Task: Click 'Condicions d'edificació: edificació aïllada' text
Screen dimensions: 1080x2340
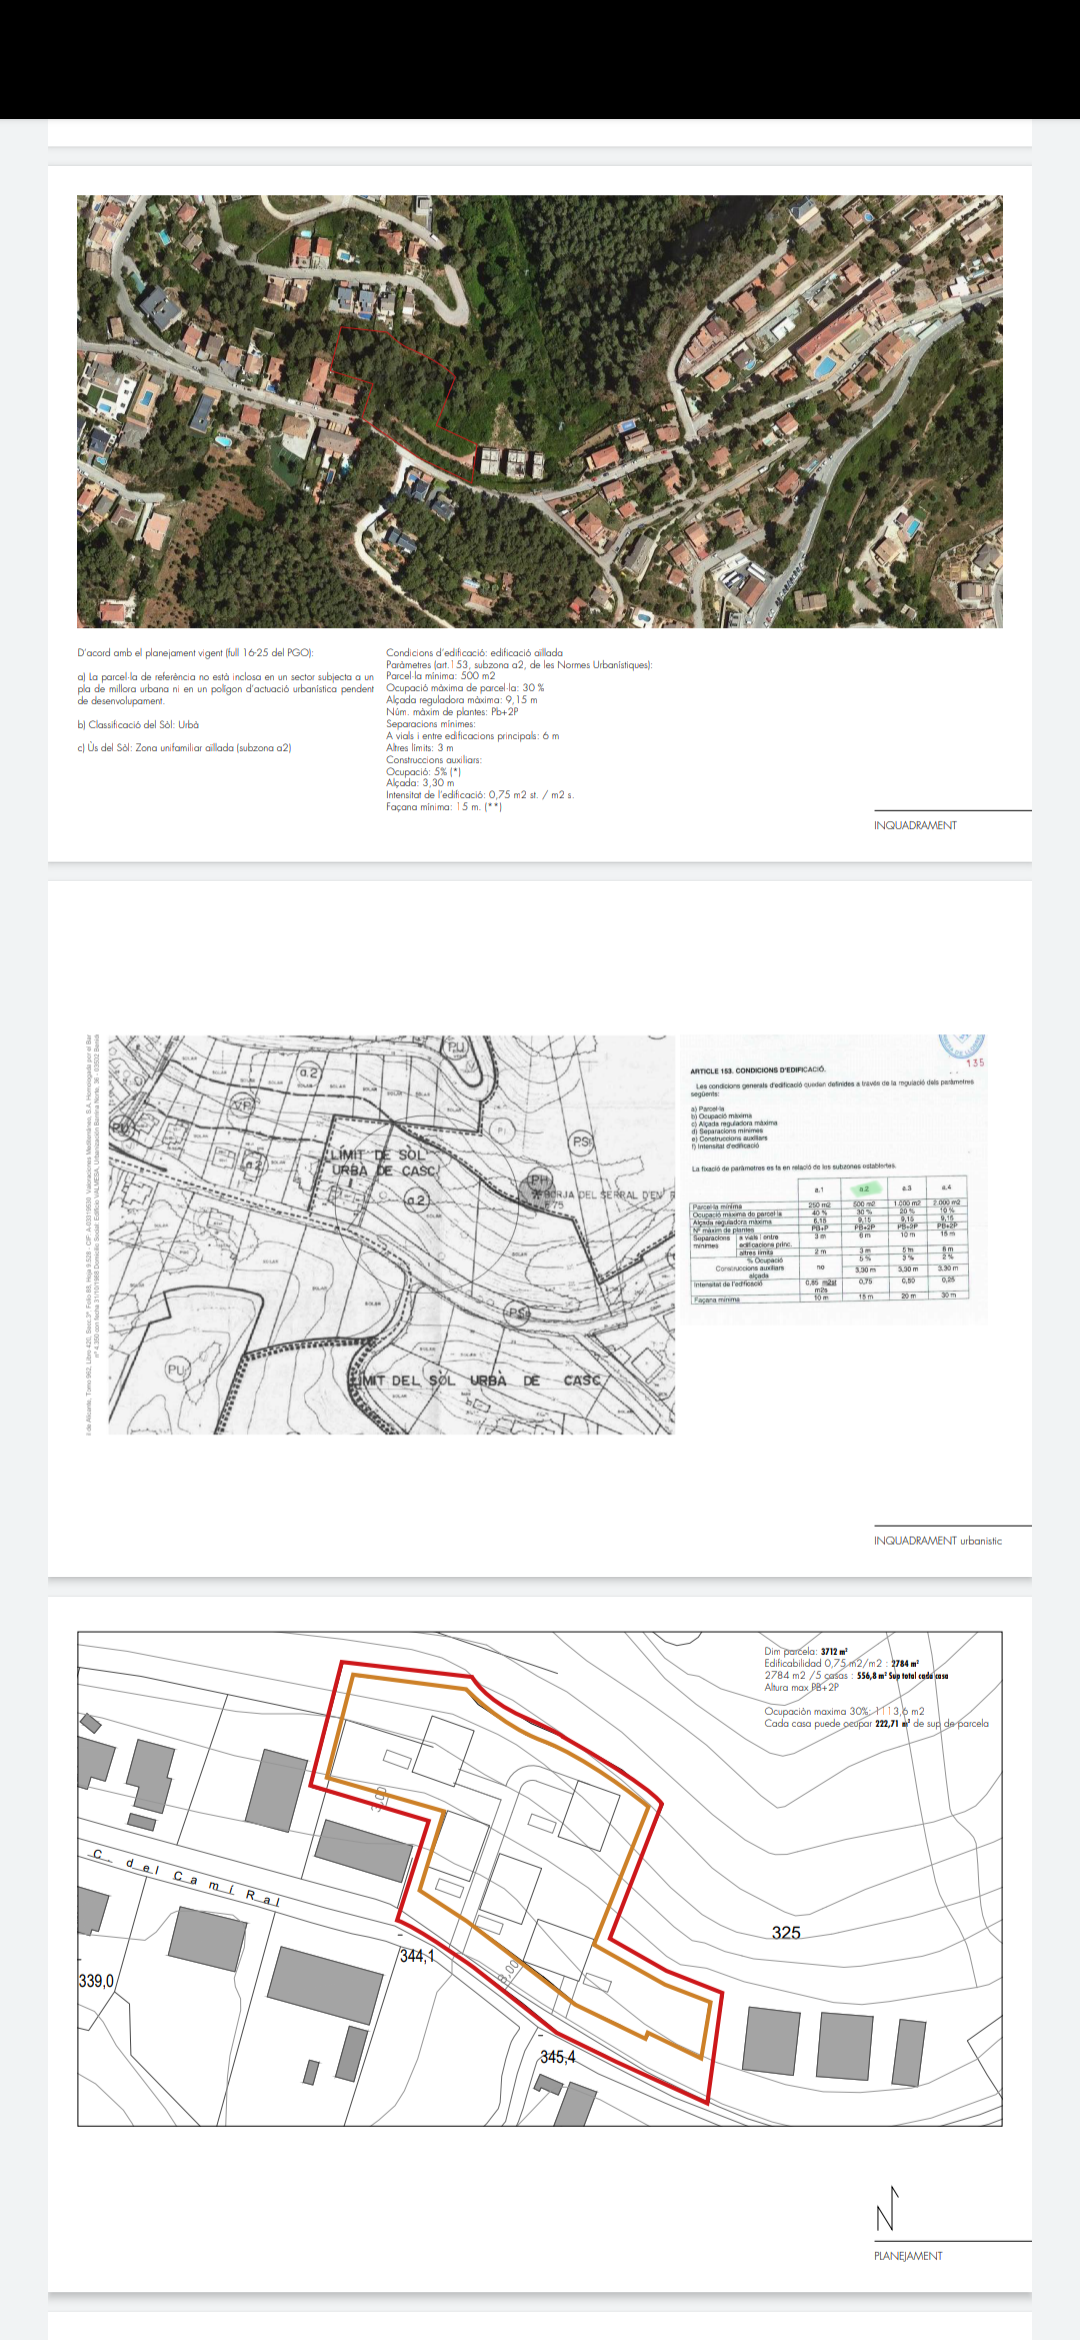Action: click(x=474, y=653)
